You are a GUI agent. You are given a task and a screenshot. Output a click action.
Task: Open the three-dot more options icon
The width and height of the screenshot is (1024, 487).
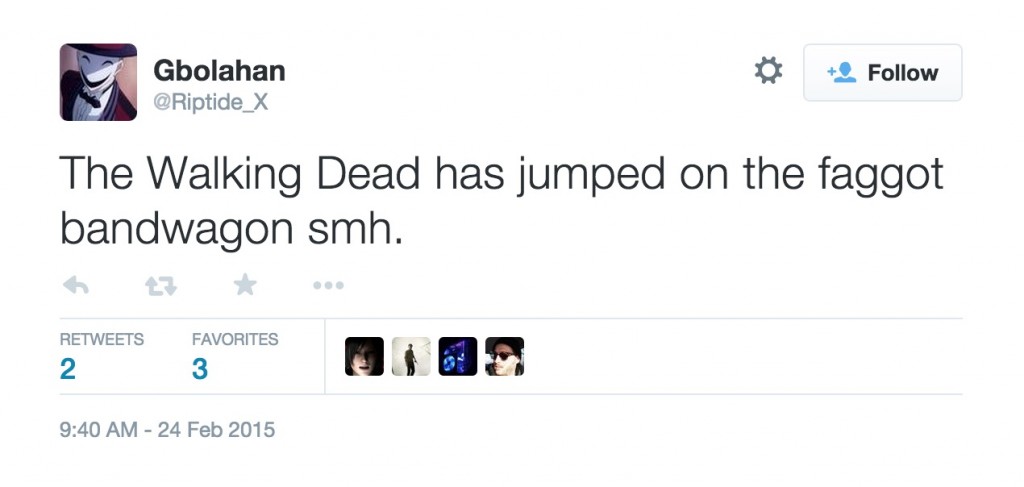tap(327, 286)
